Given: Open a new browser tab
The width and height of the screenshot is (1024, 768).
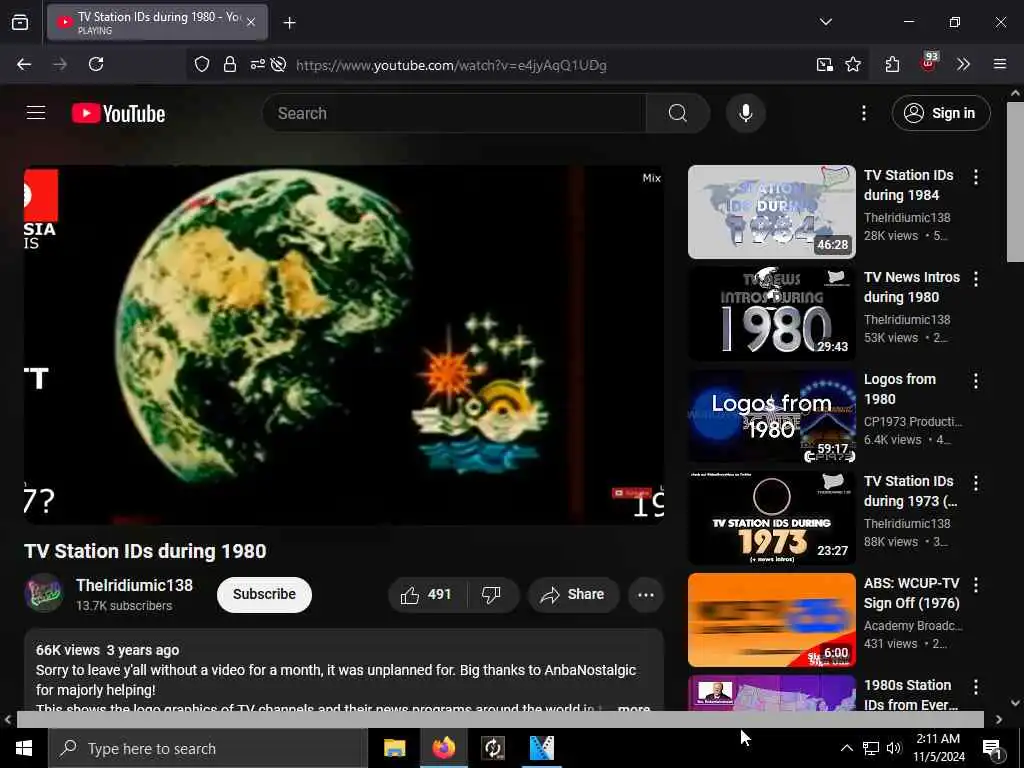Looking at the screenshot, I should (289, 23).
